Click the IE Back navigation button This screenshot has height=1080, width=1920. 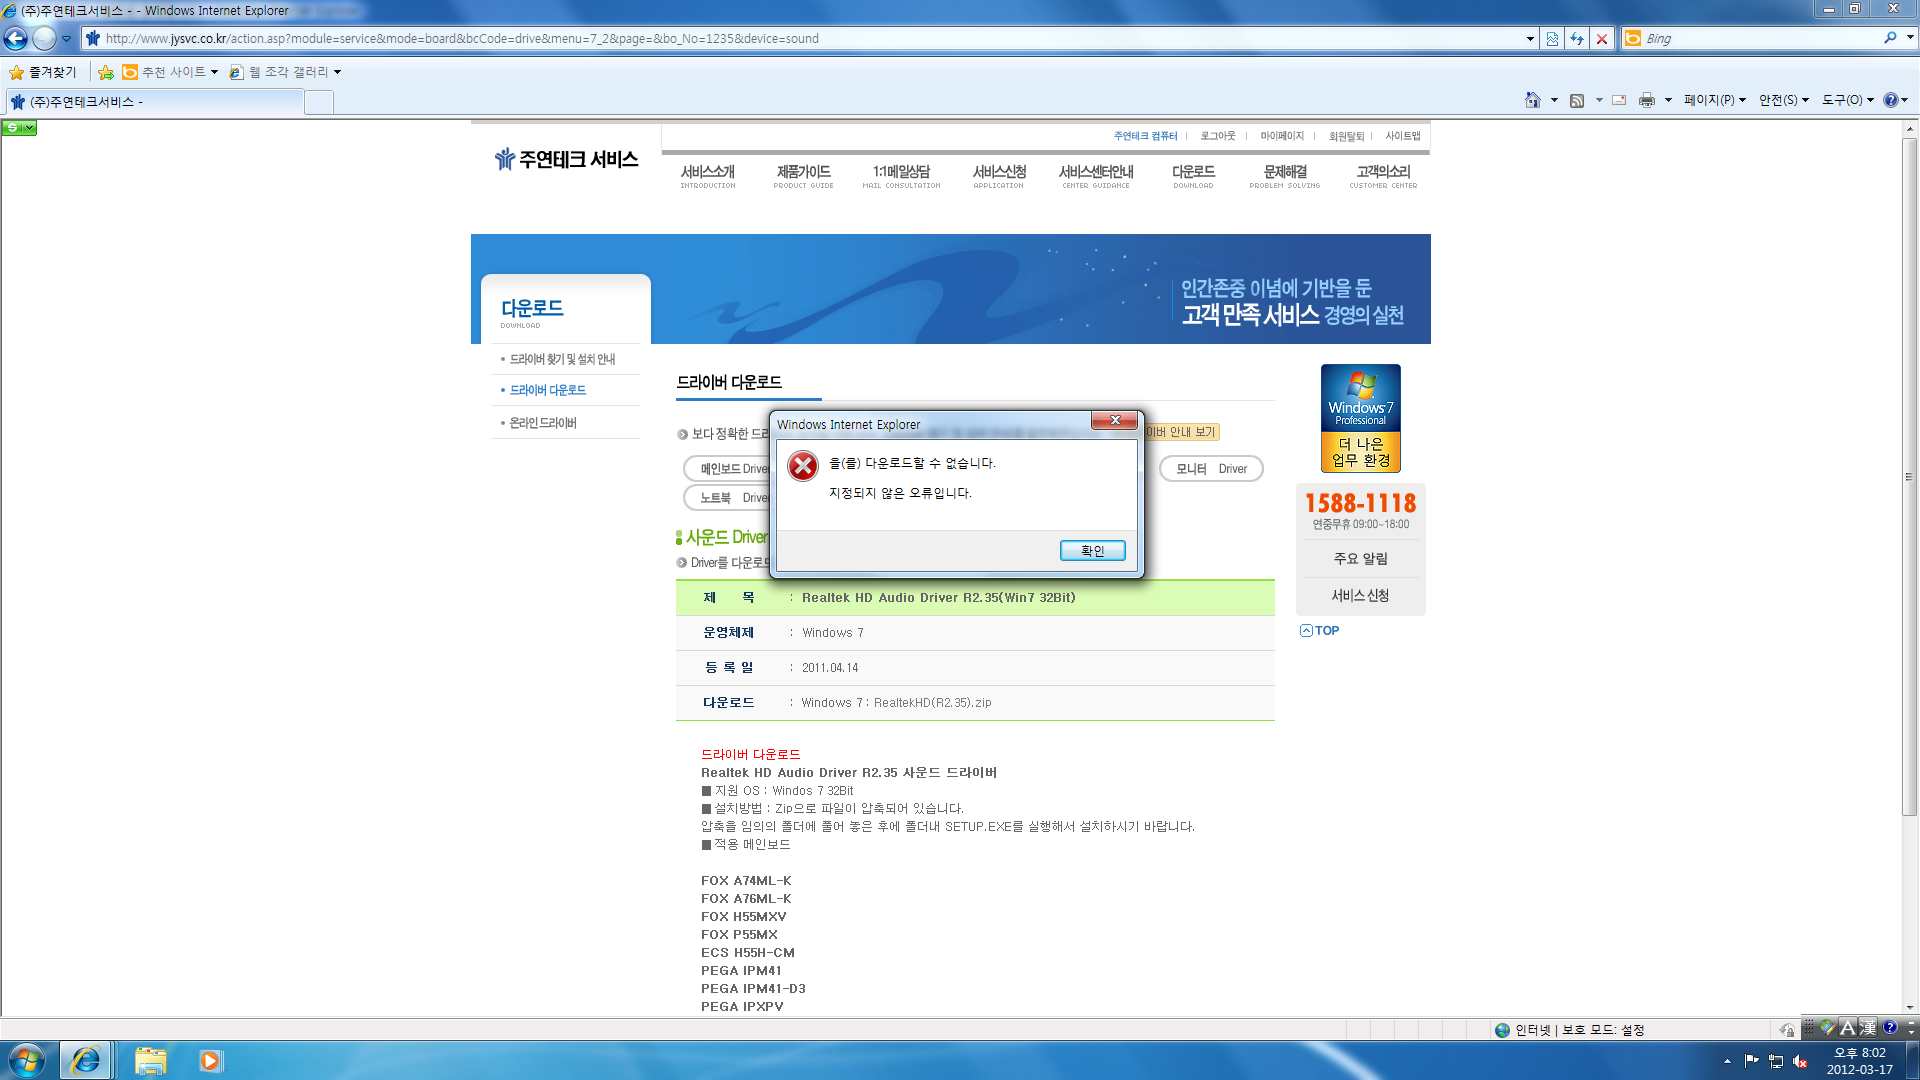tap(16, 38)
